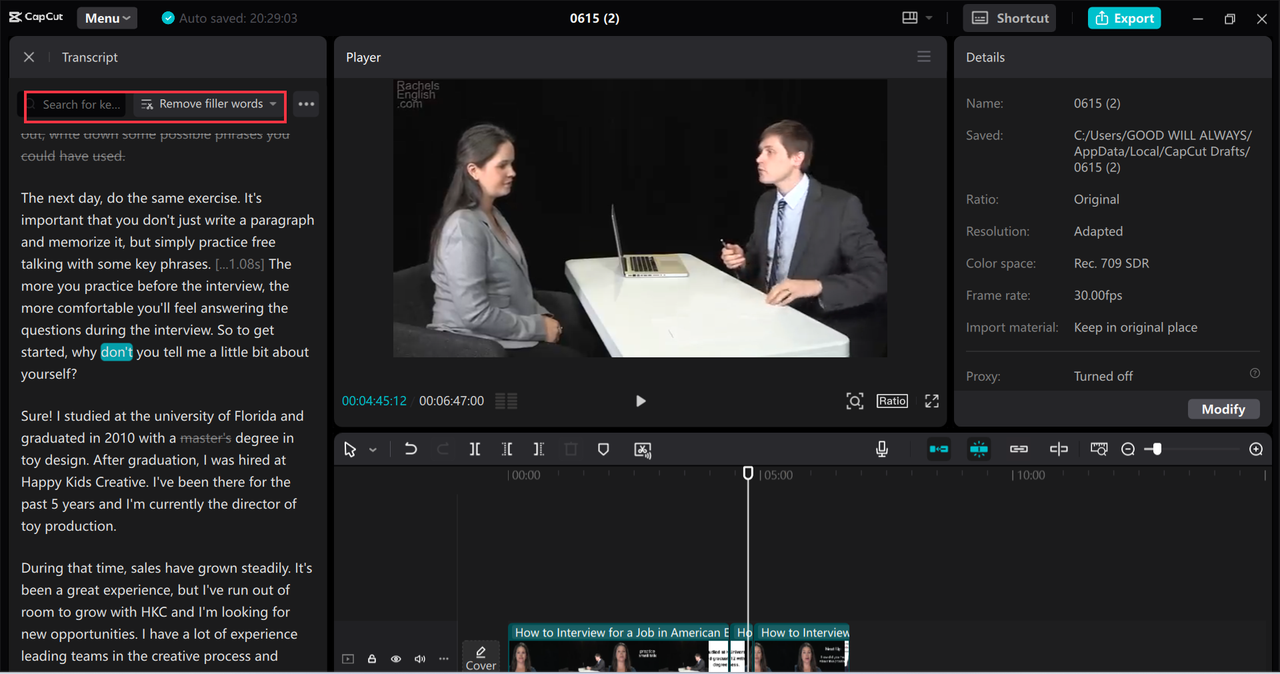Select the first How to Interview clip

[x=619, y=647]
